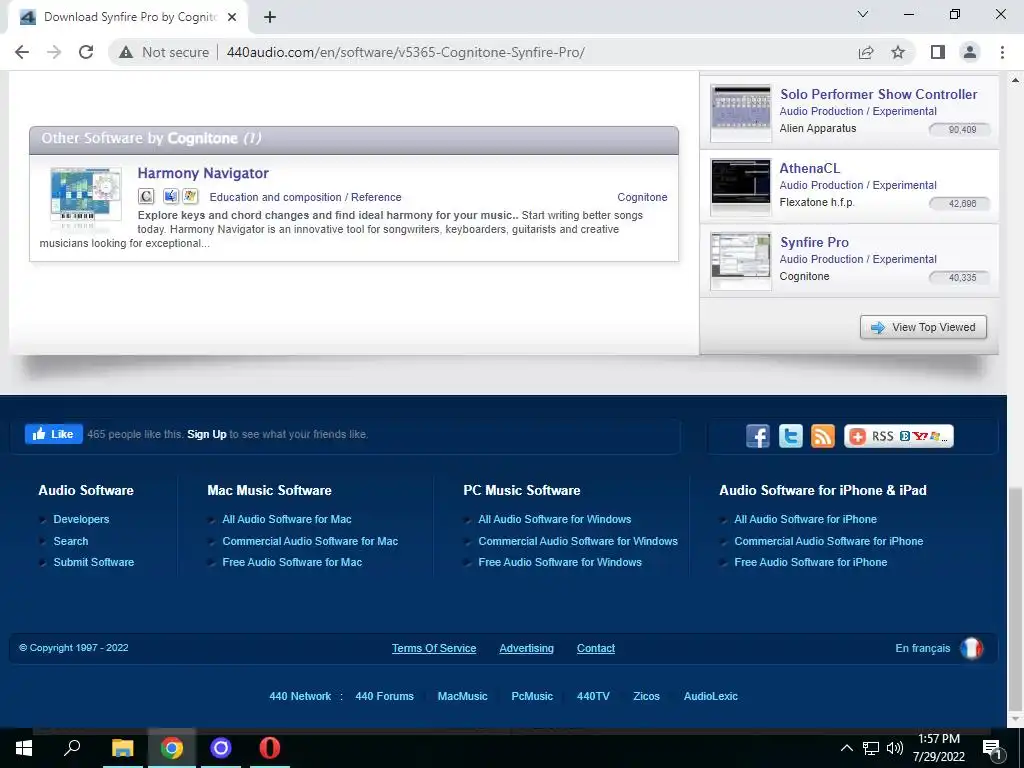Open Windows Start menu
This screenshot has height=768, width=1024.
(24, 748)
